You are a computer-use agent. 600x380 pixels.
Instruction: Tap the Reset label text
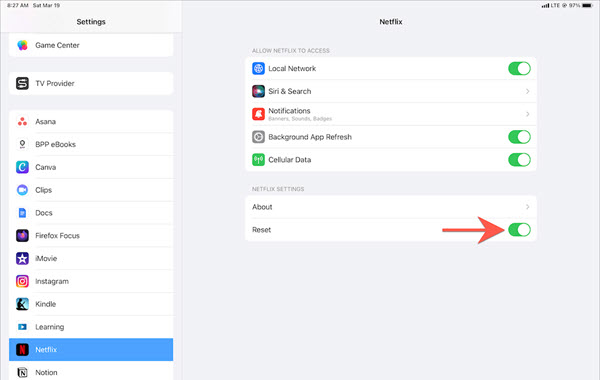coord(261,230)
